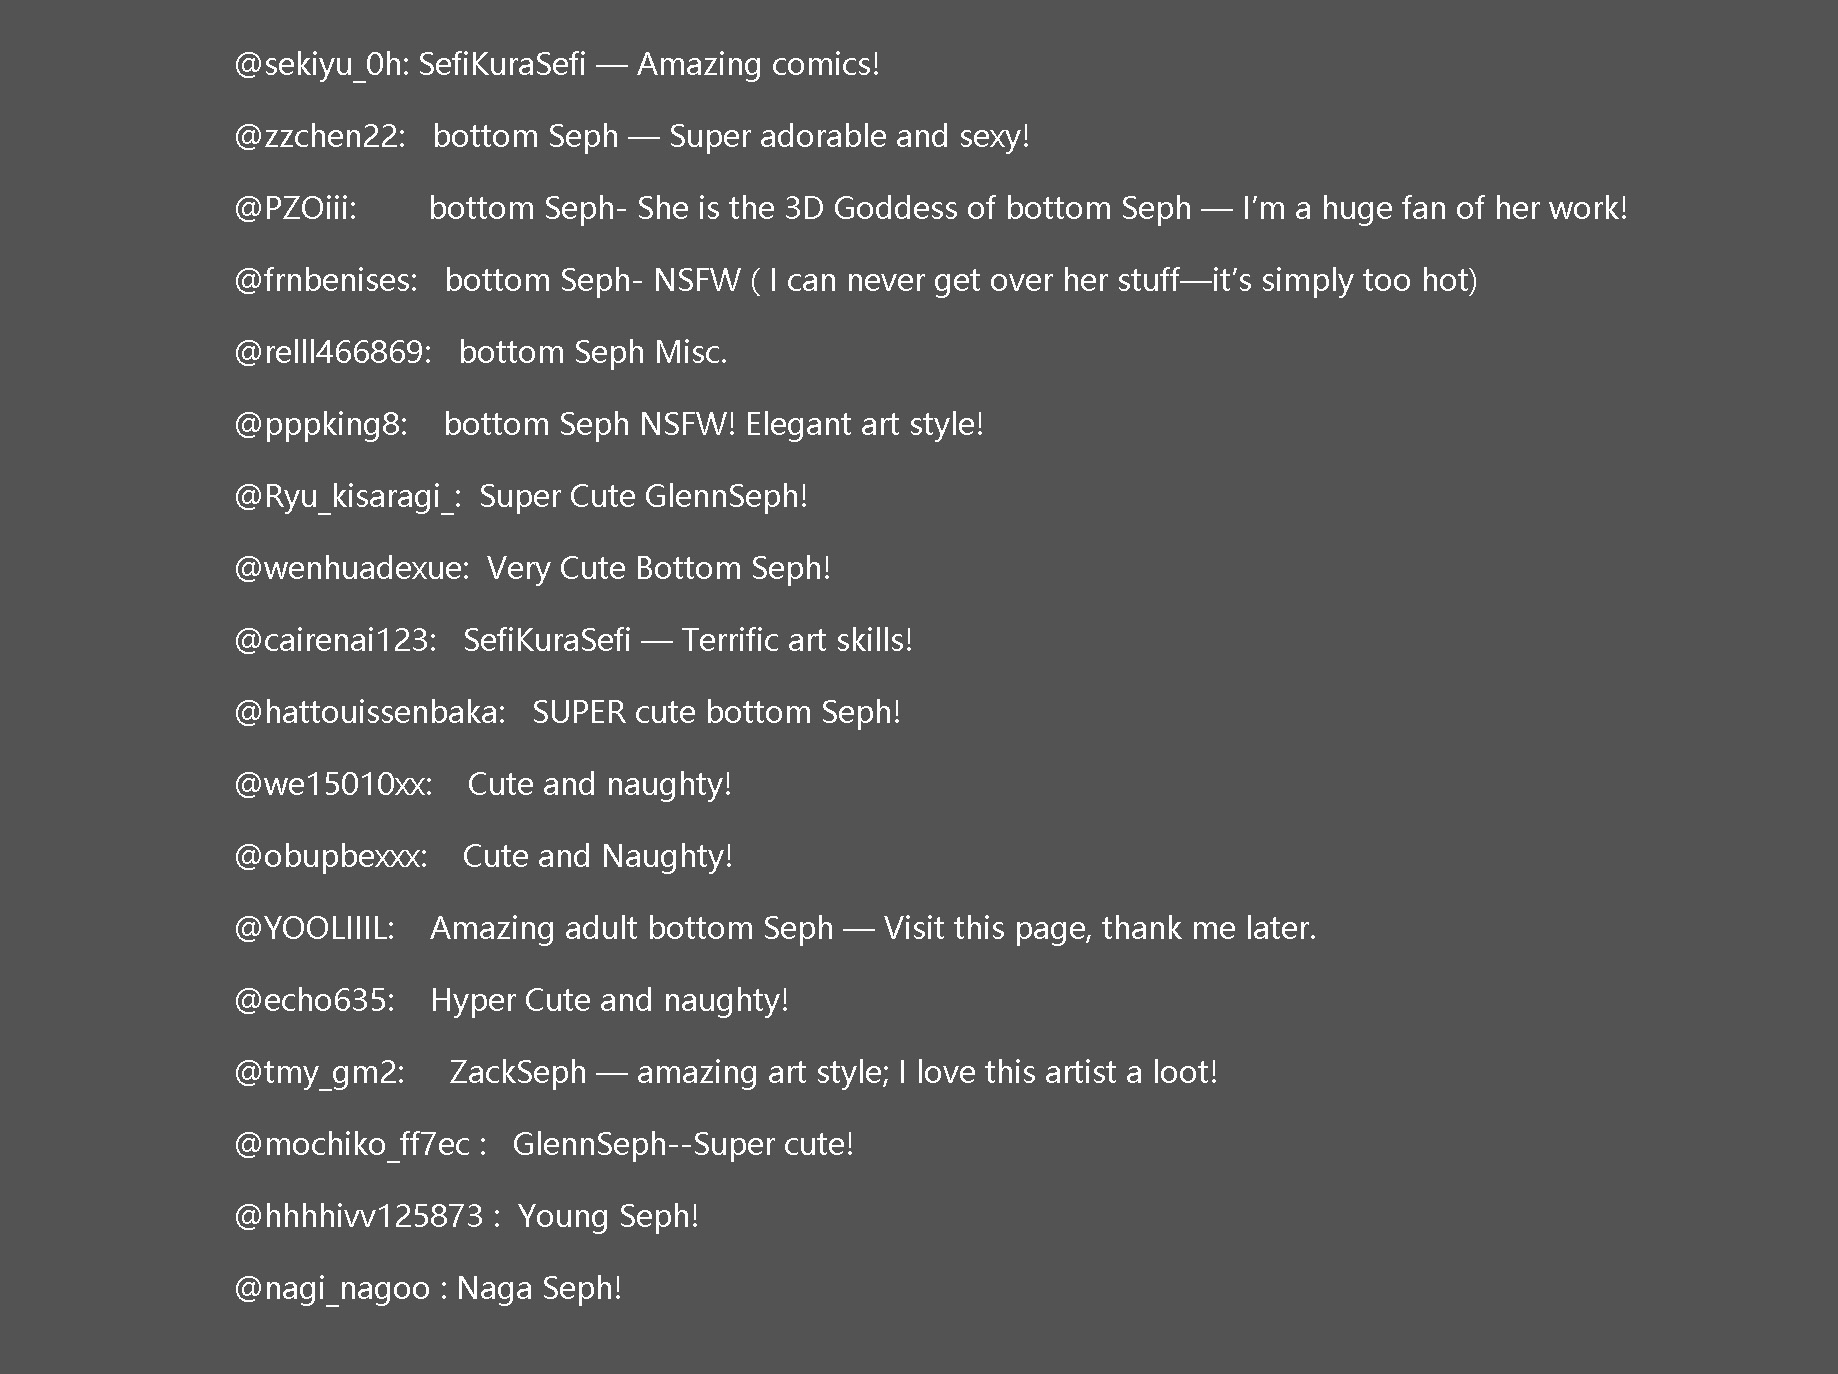1838x1374 pixels.
Task: Open the @hattouissenbaka username
Action: [x=368, y=713]
